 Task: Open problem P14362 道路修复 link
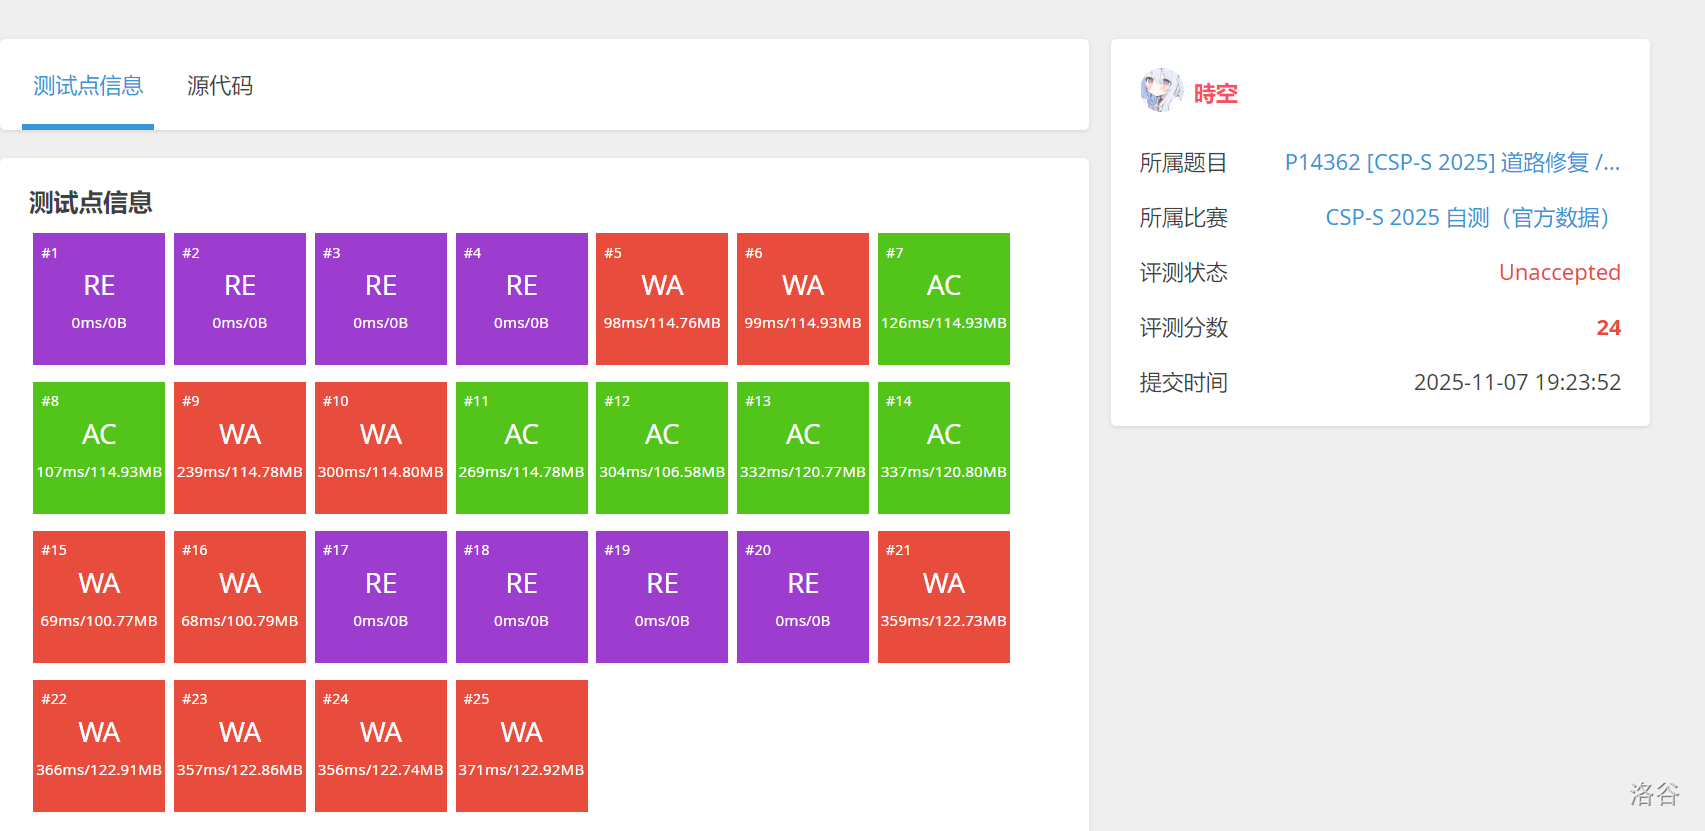pos(1451,163)
